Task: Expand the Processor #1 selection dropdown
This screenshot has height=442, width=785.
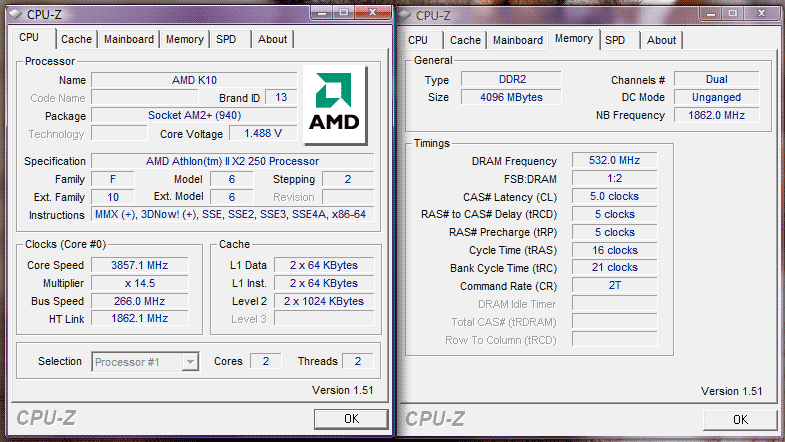Action: [x=190, y=361]
